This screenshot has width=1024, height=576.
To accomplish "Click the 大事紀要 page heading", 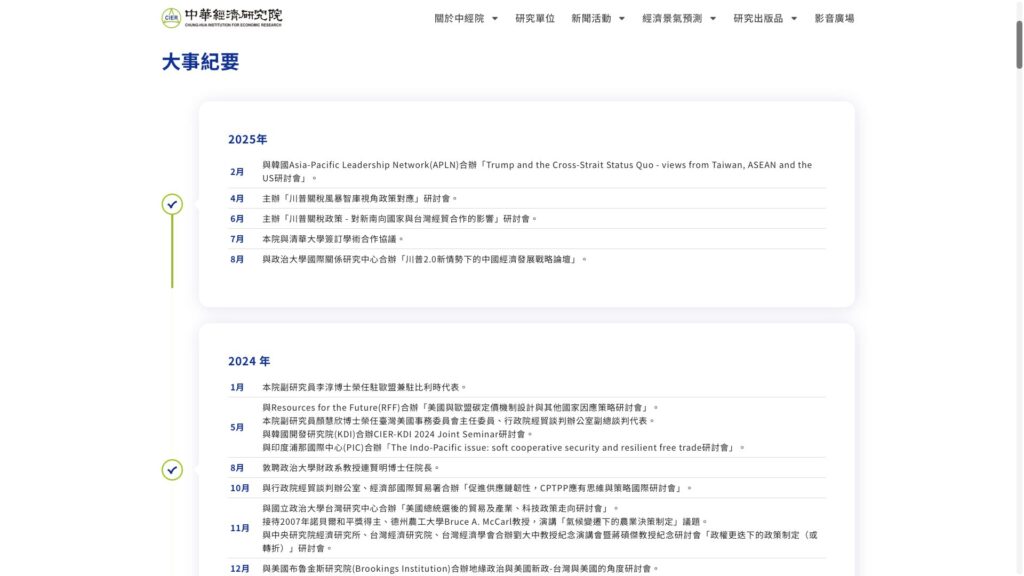I will [201, 62].
